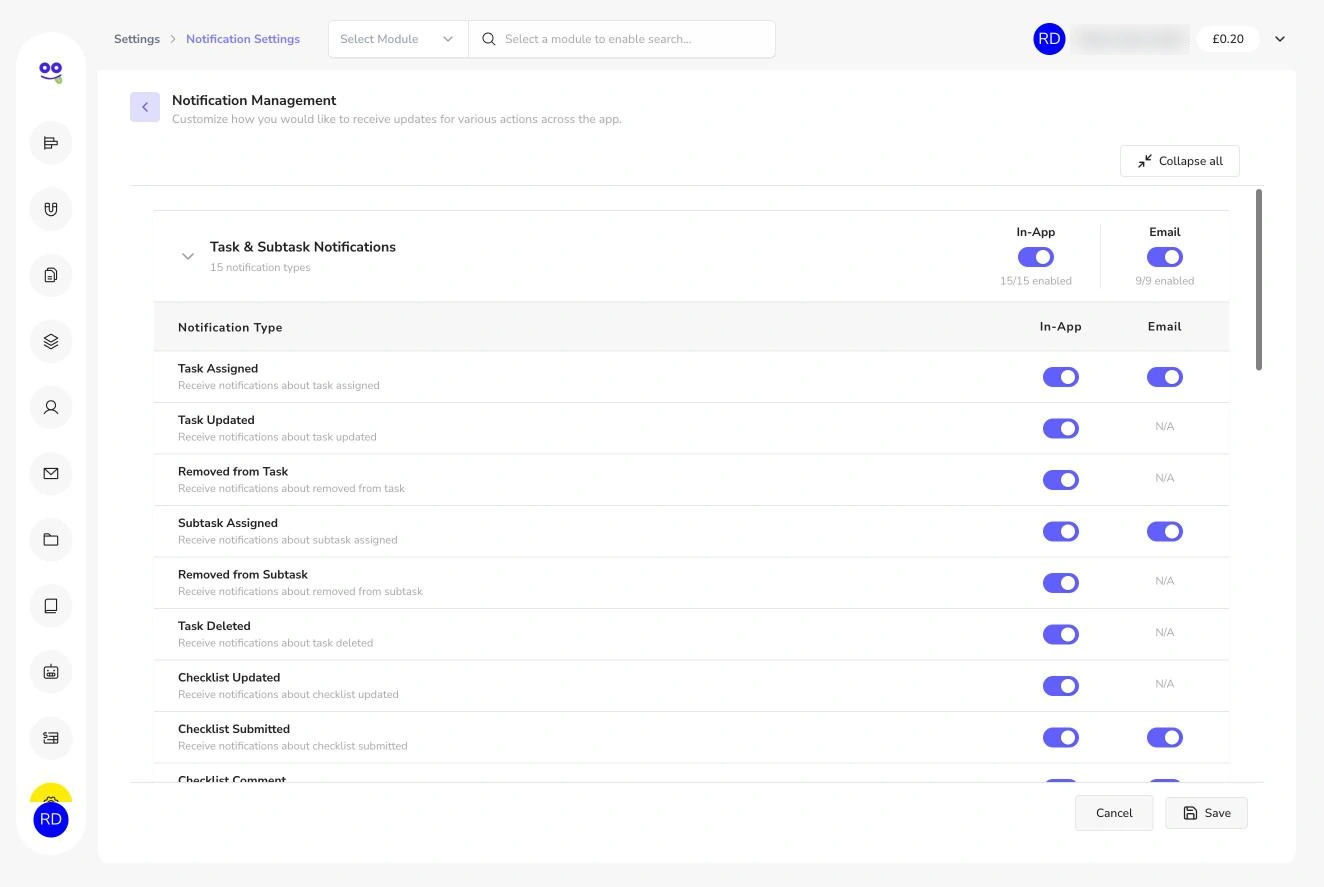Collapse the Task & Subtask Notifications section
The width and height of the screenshot is (1324, 887).
[187, 256]
